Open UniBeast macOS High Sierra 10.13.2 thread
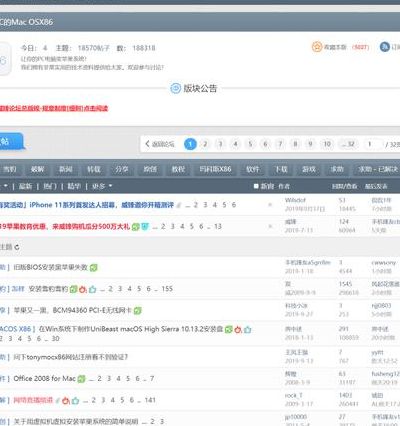The width and height of the screenshot is (400, 426). pos(131,329)
